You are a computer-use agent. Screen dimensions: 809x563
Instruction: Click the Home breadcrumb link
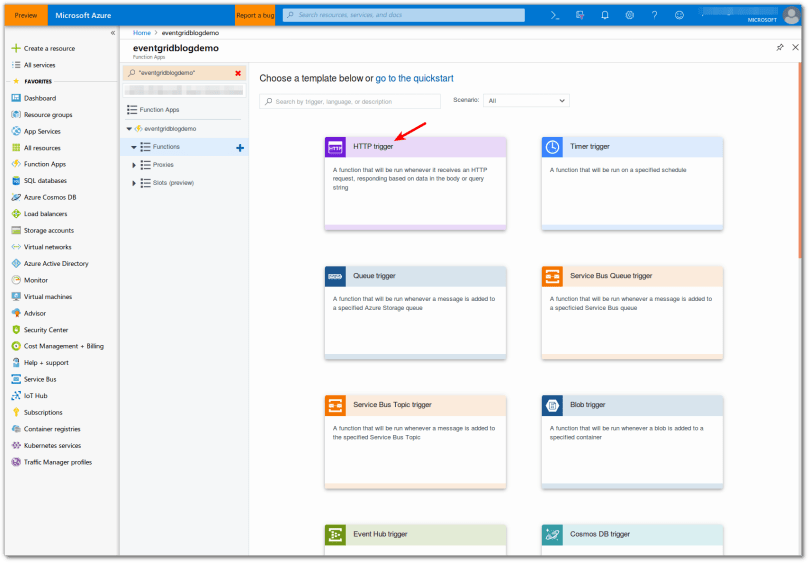(142, 33)
